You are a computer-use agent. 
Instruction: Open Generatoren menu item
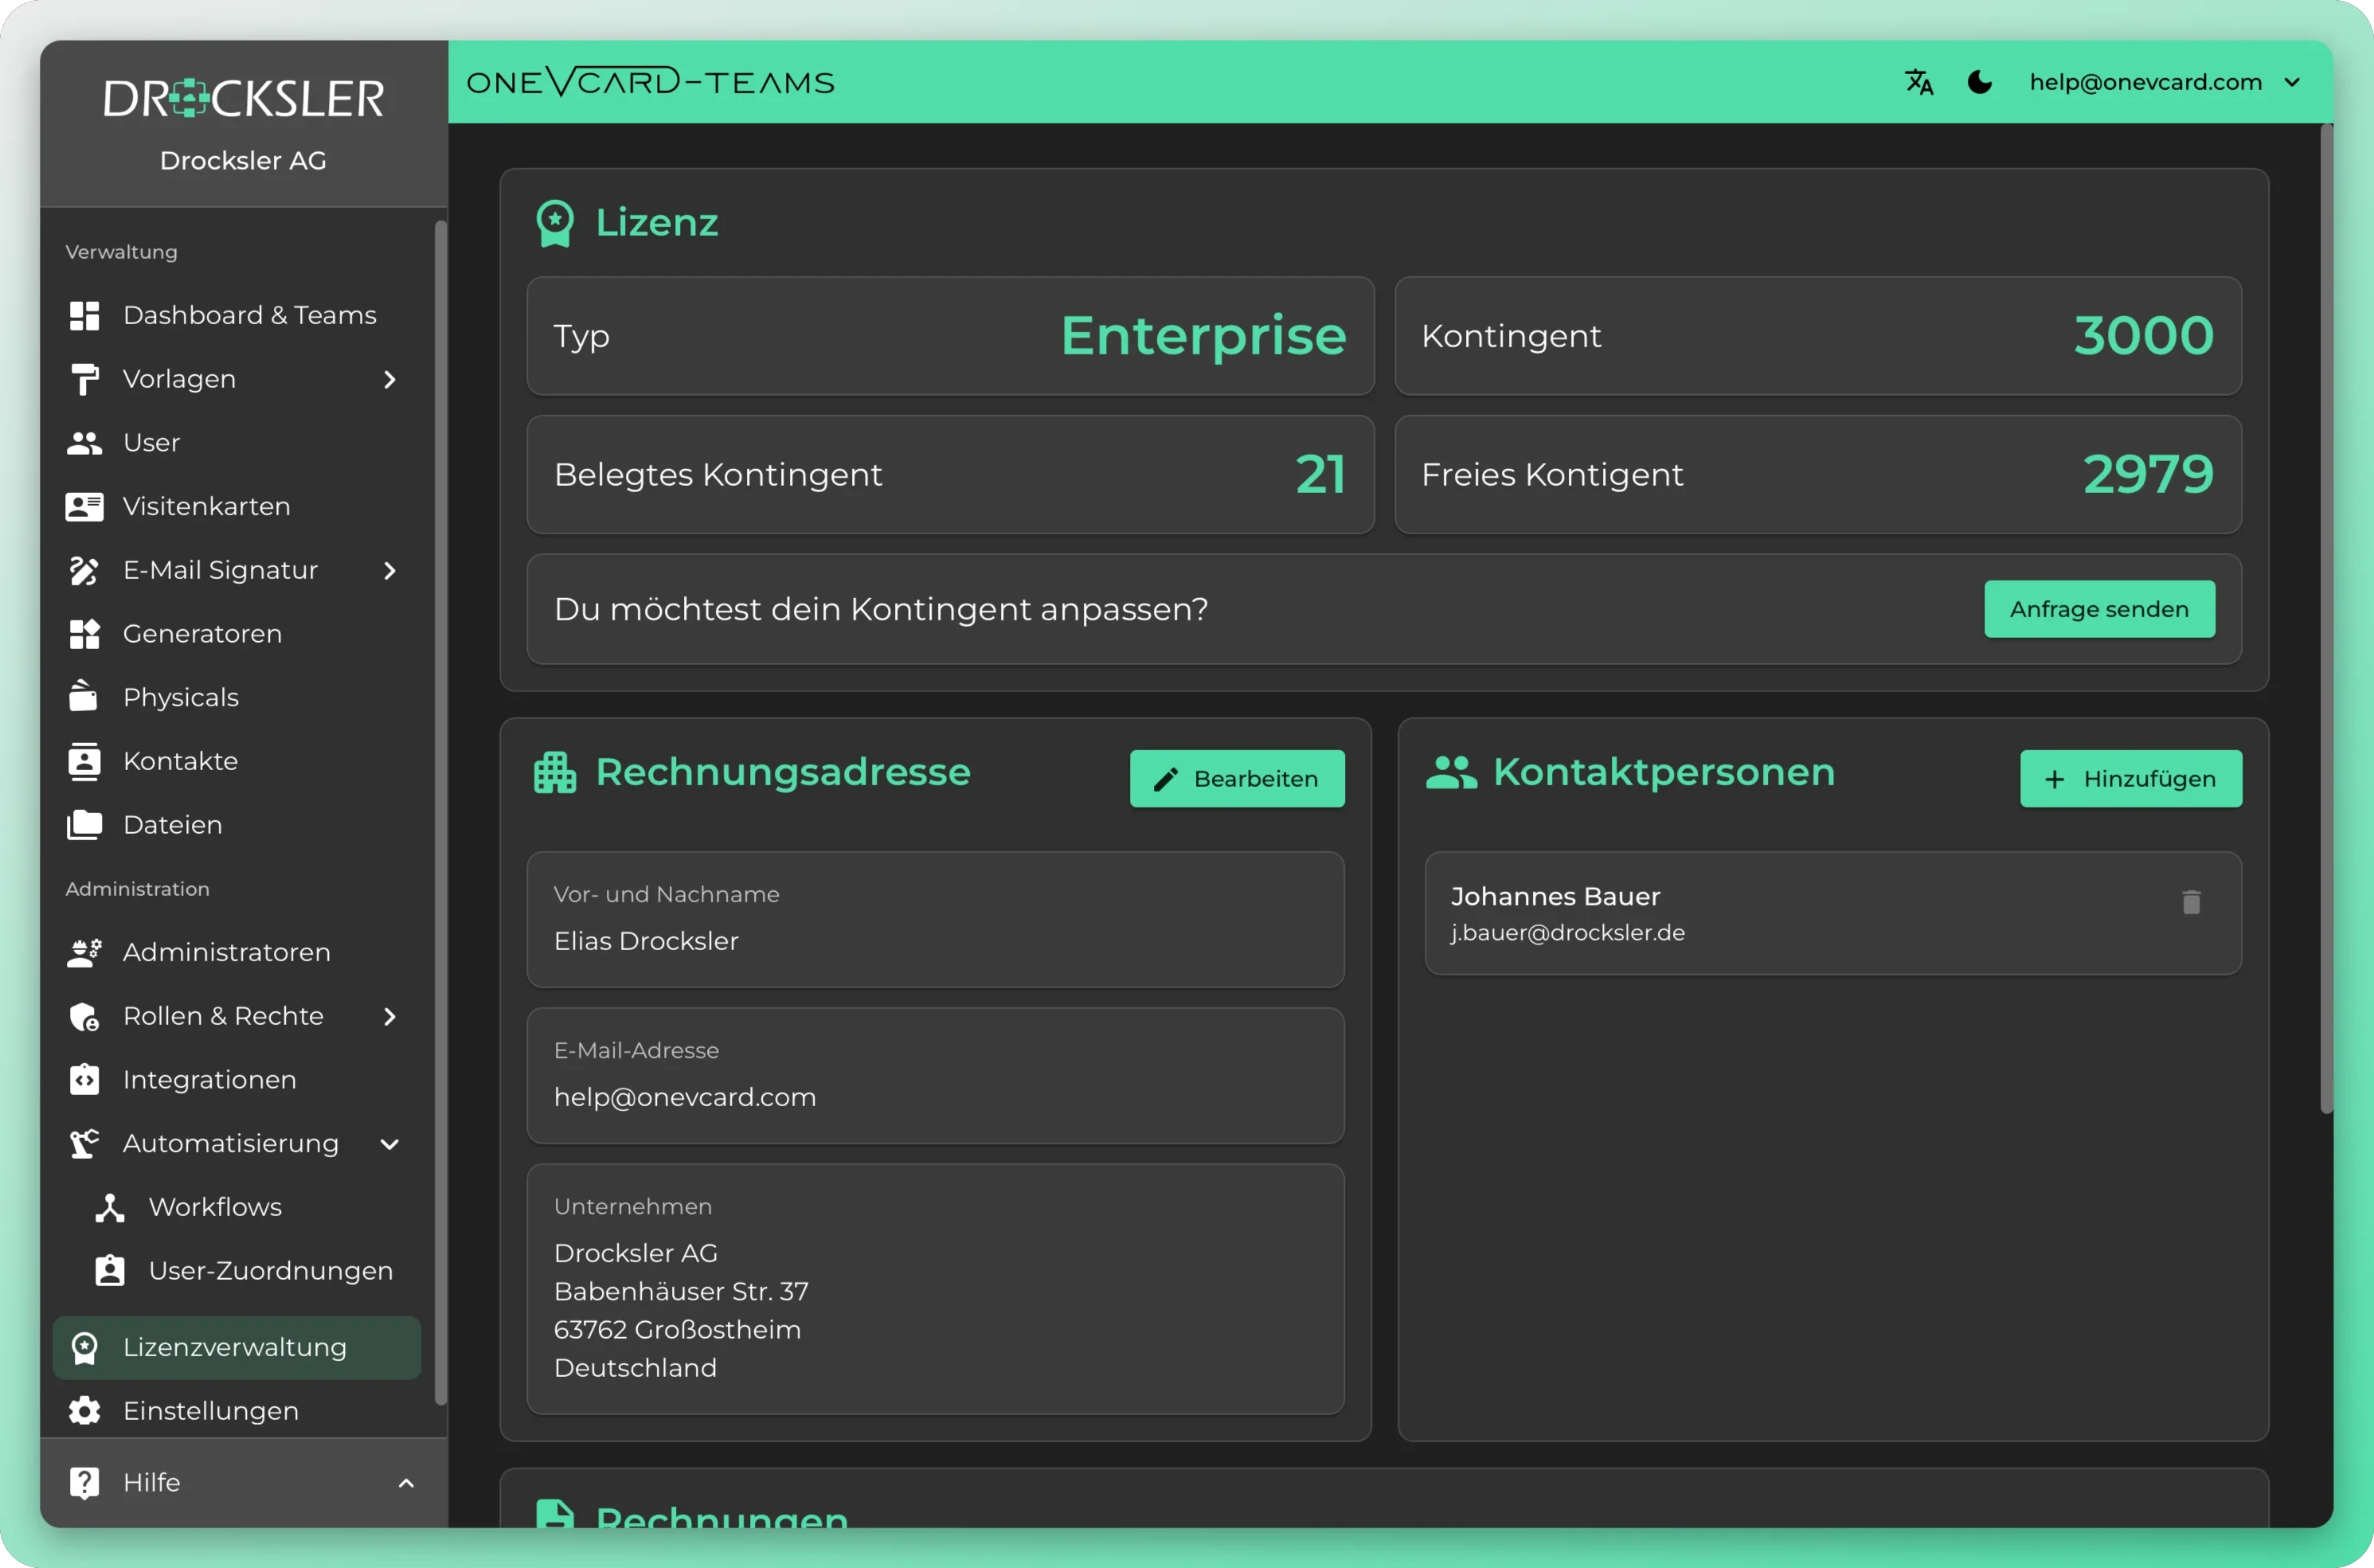(236, 634)
